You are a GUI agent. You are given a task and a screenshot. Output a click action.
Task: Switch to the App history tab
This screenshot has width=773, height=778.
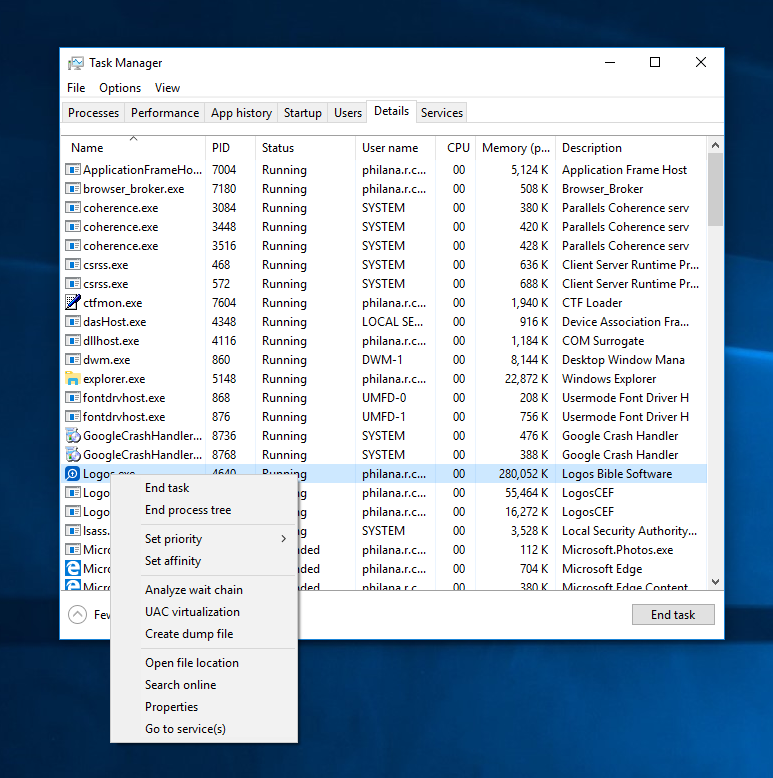click(x=241, y=113)
